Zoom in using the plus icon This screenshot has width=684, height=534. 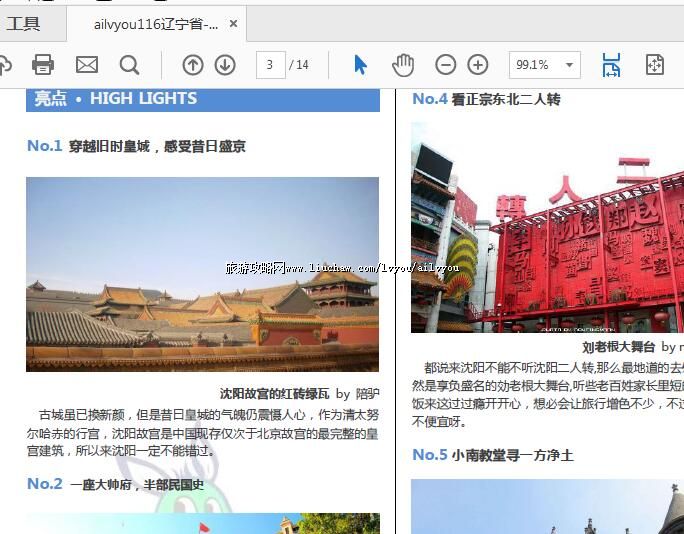[478, 65]
